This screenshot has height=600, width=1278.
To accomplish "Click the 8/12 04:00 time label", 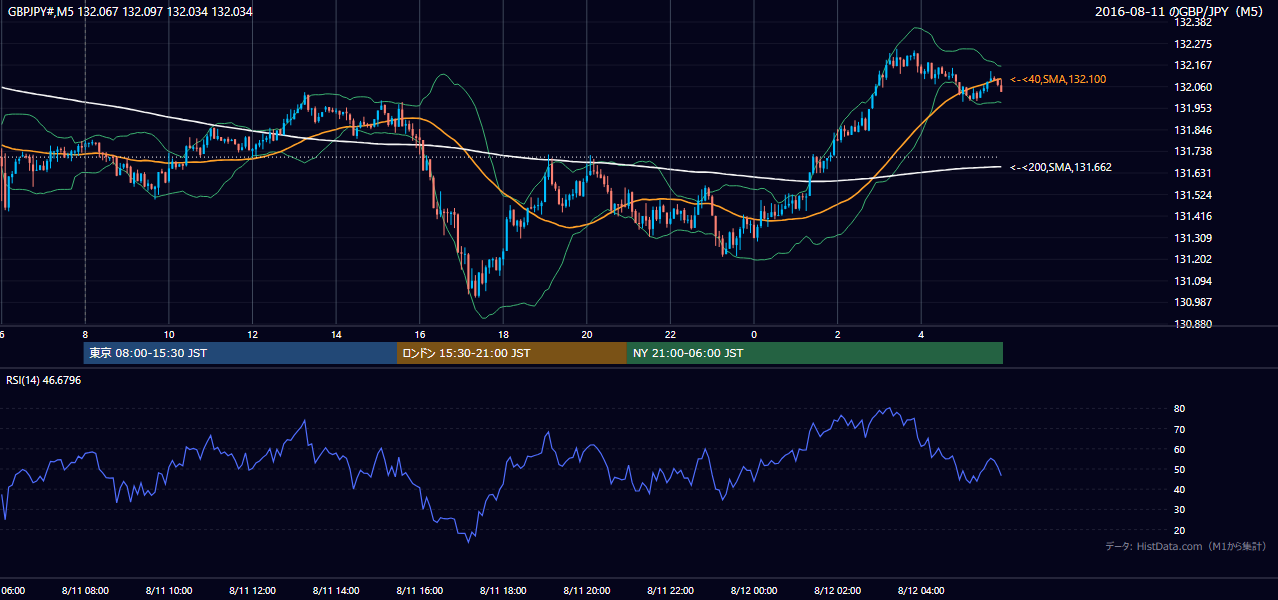I will click(x=922, y=590).
